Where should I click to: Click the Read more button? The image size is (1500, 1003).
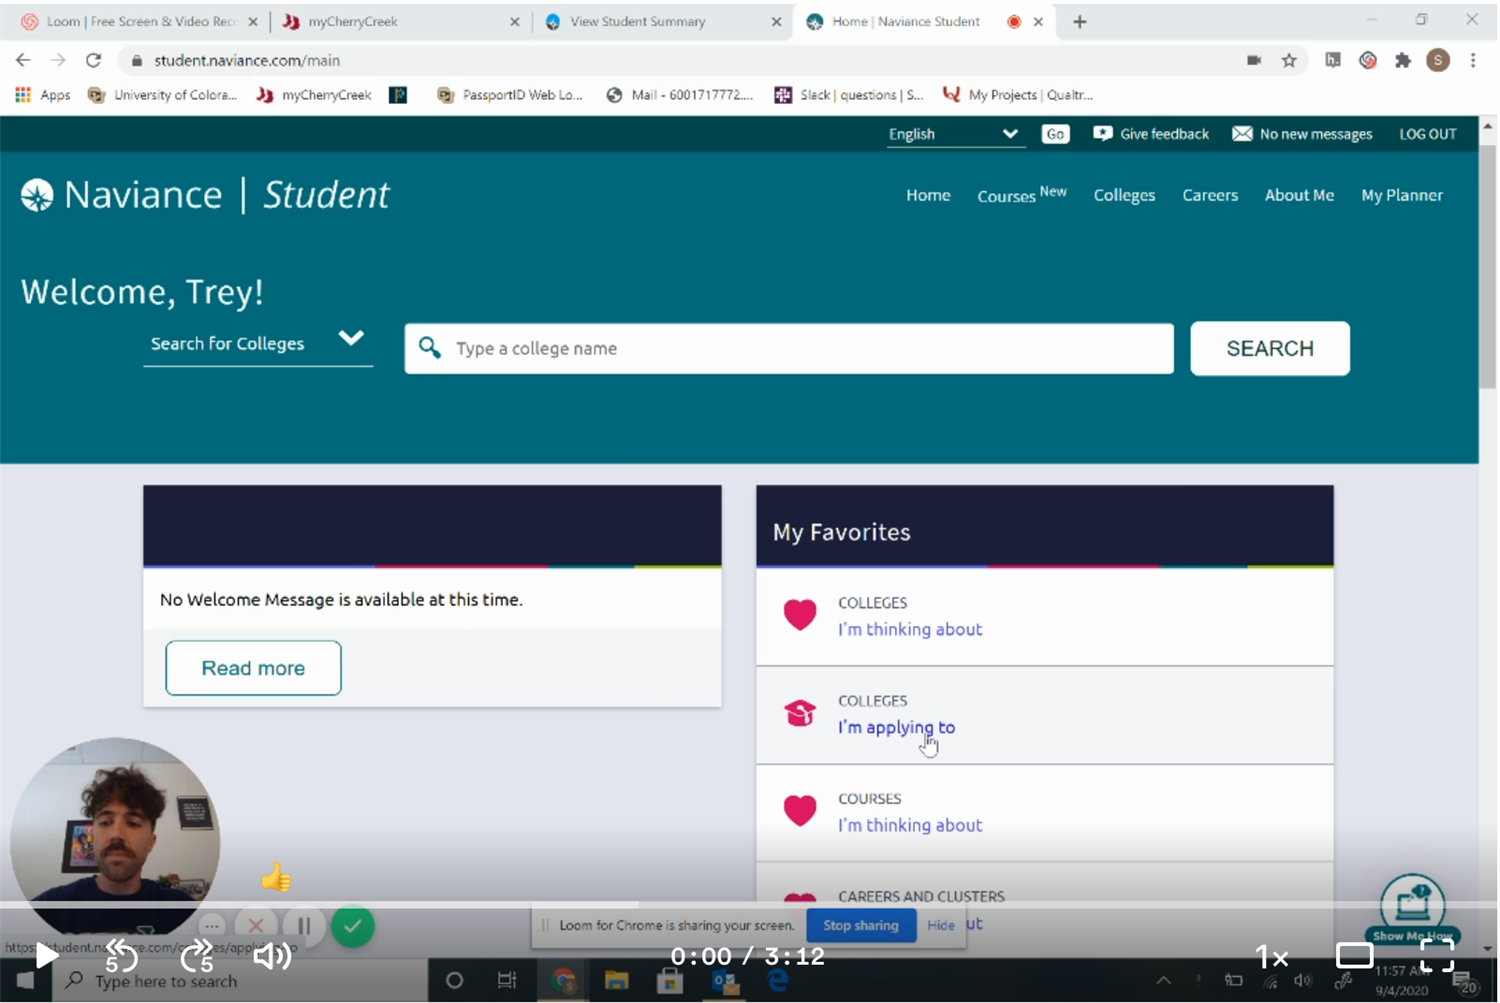pyautogui.click(x=253, y=668)
